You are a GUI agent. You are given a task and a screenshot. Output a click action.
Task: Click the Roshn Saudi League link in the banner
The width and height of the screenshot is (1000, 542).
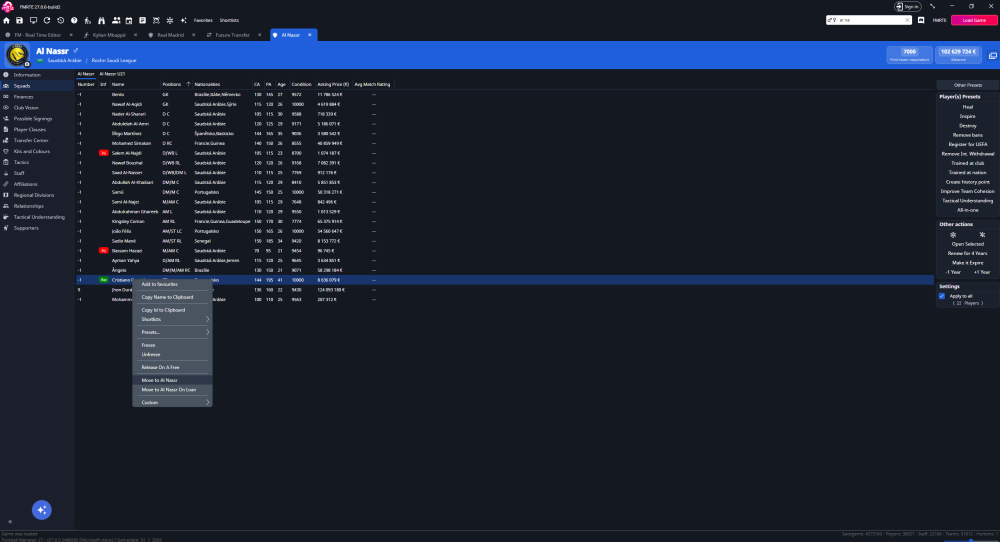(x=114, y=61)
